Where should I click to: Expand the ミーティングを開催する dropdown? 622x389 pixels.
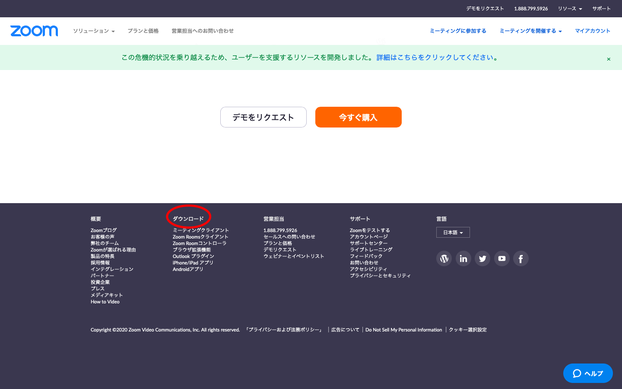530,31
